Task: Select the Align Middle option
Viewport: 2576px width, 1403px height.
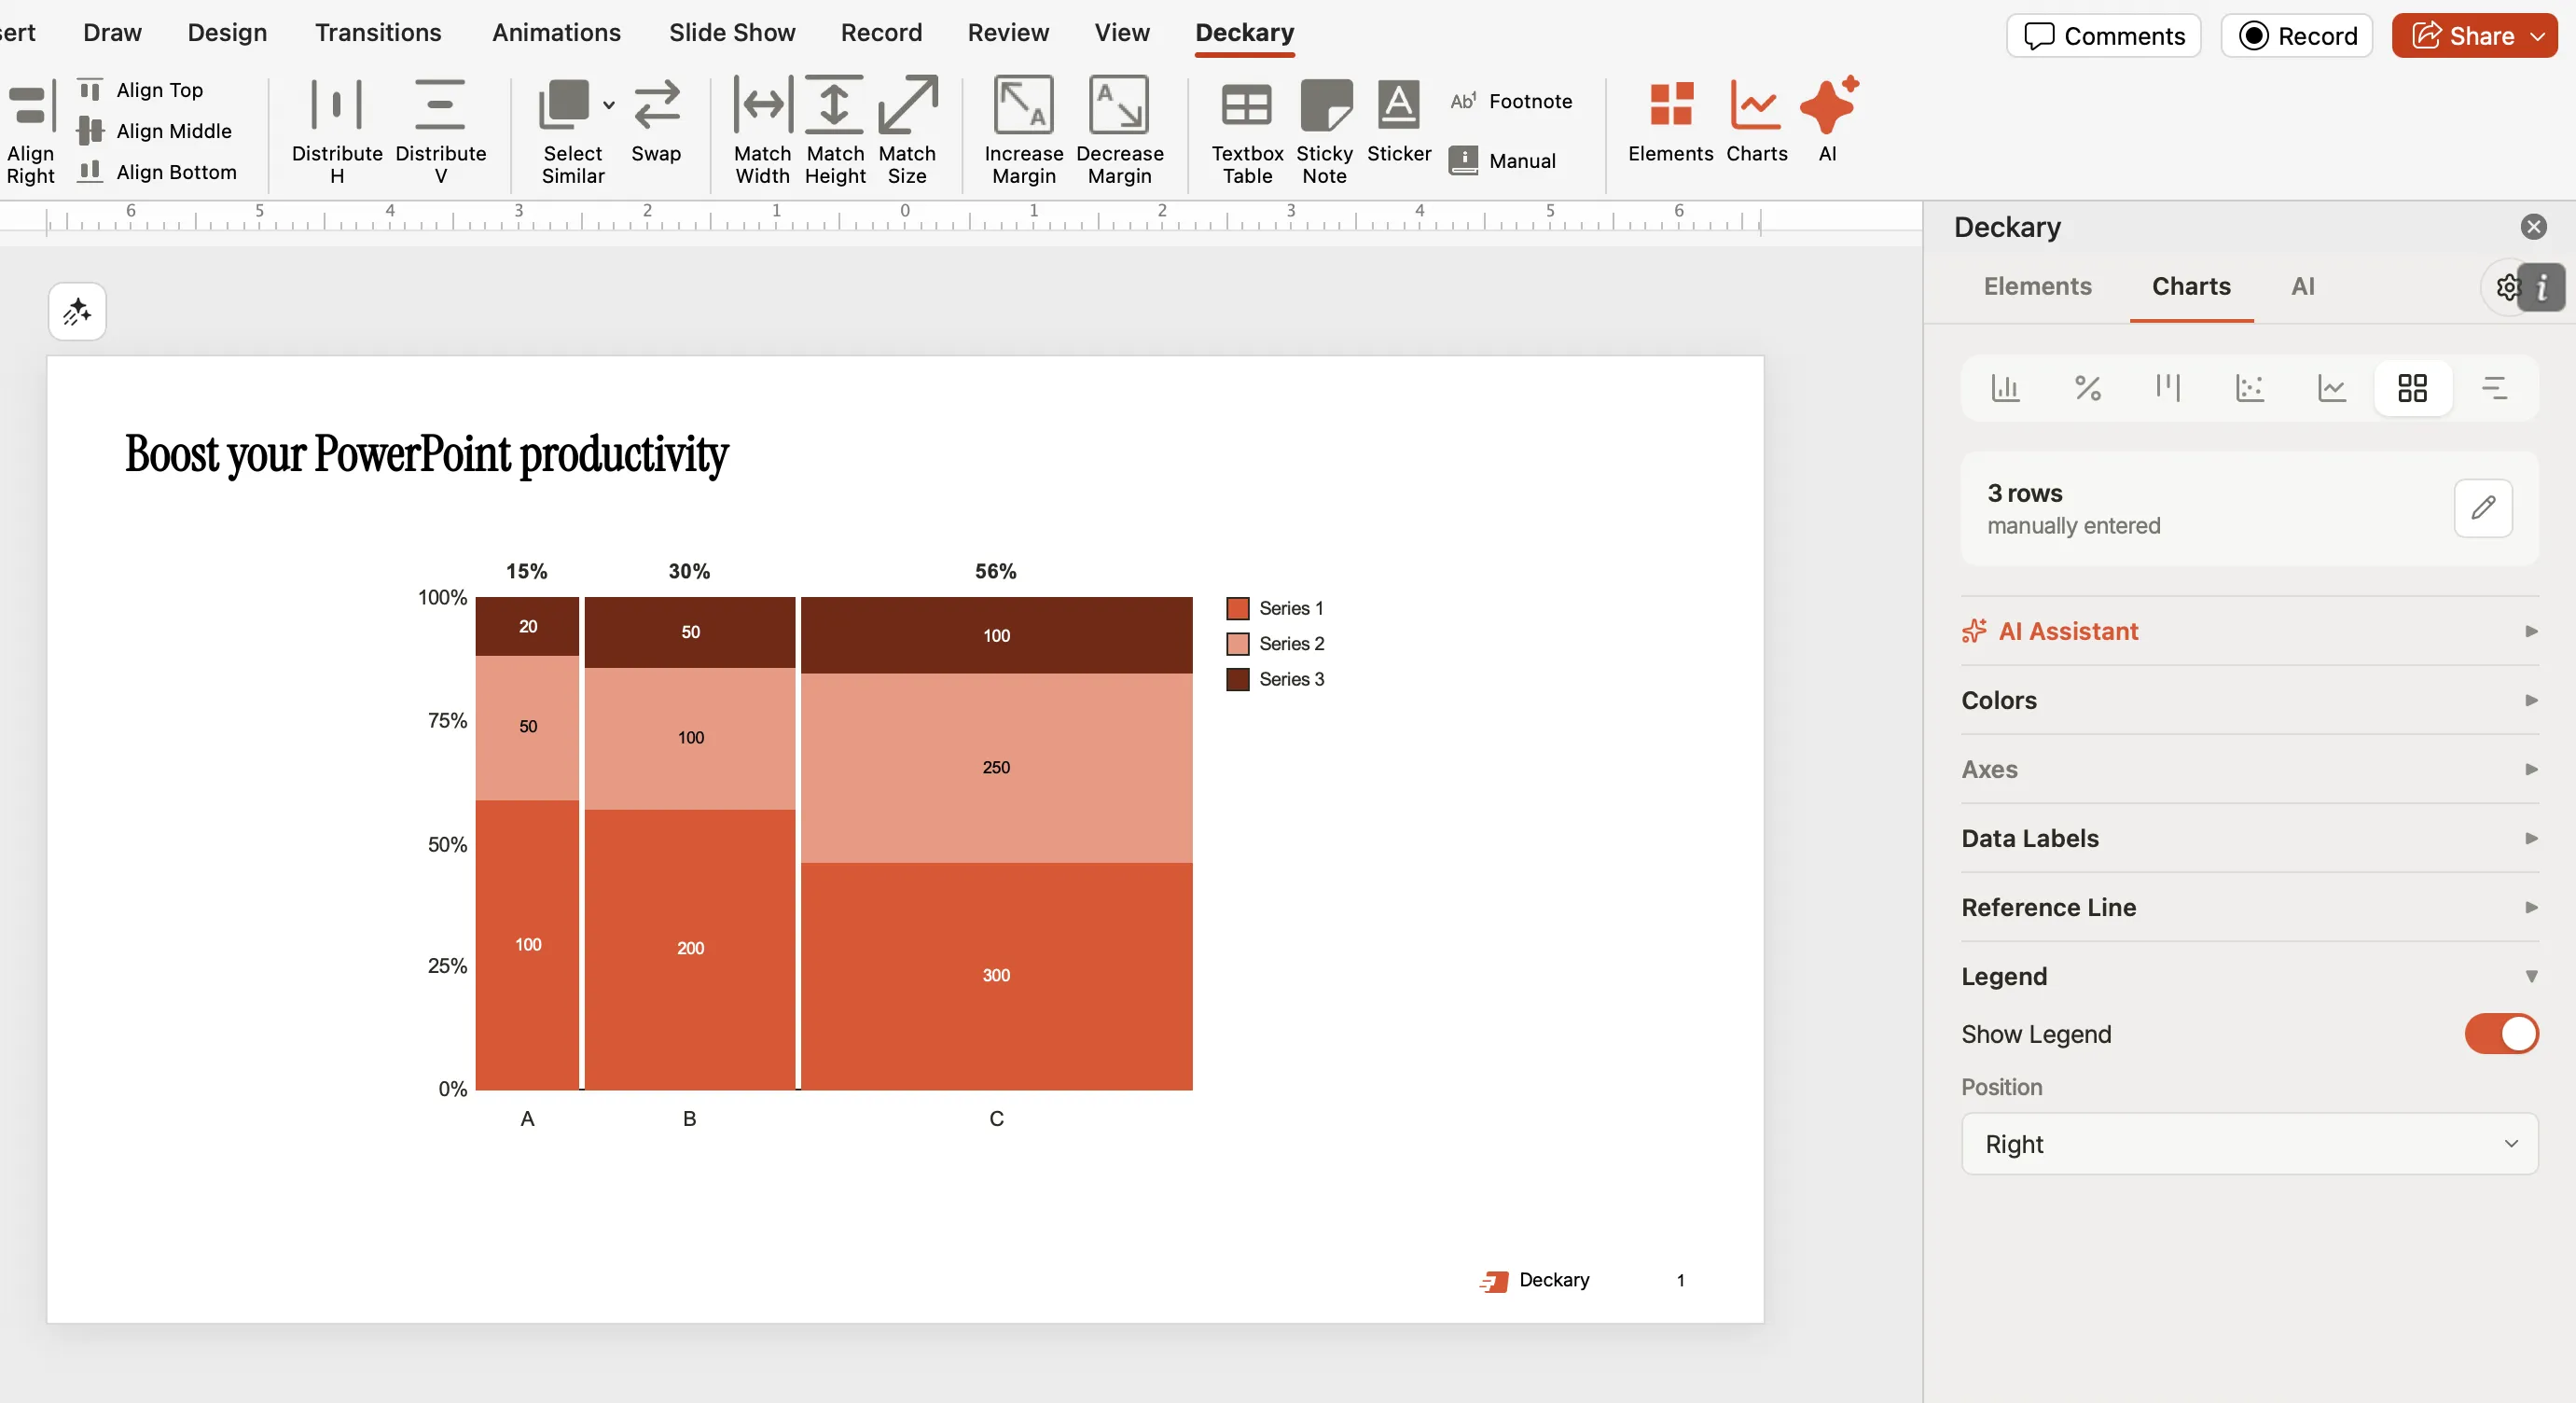Action: click(157, 131)
